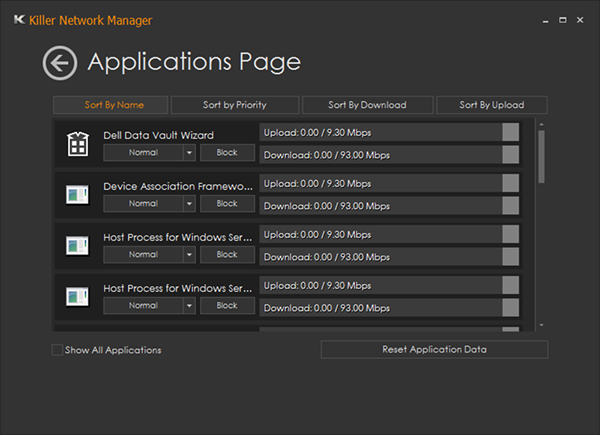Screen dimensions: 600x435
Task: Click the Dell Data Vault Wizard app icon
Action: click(78, 144)
